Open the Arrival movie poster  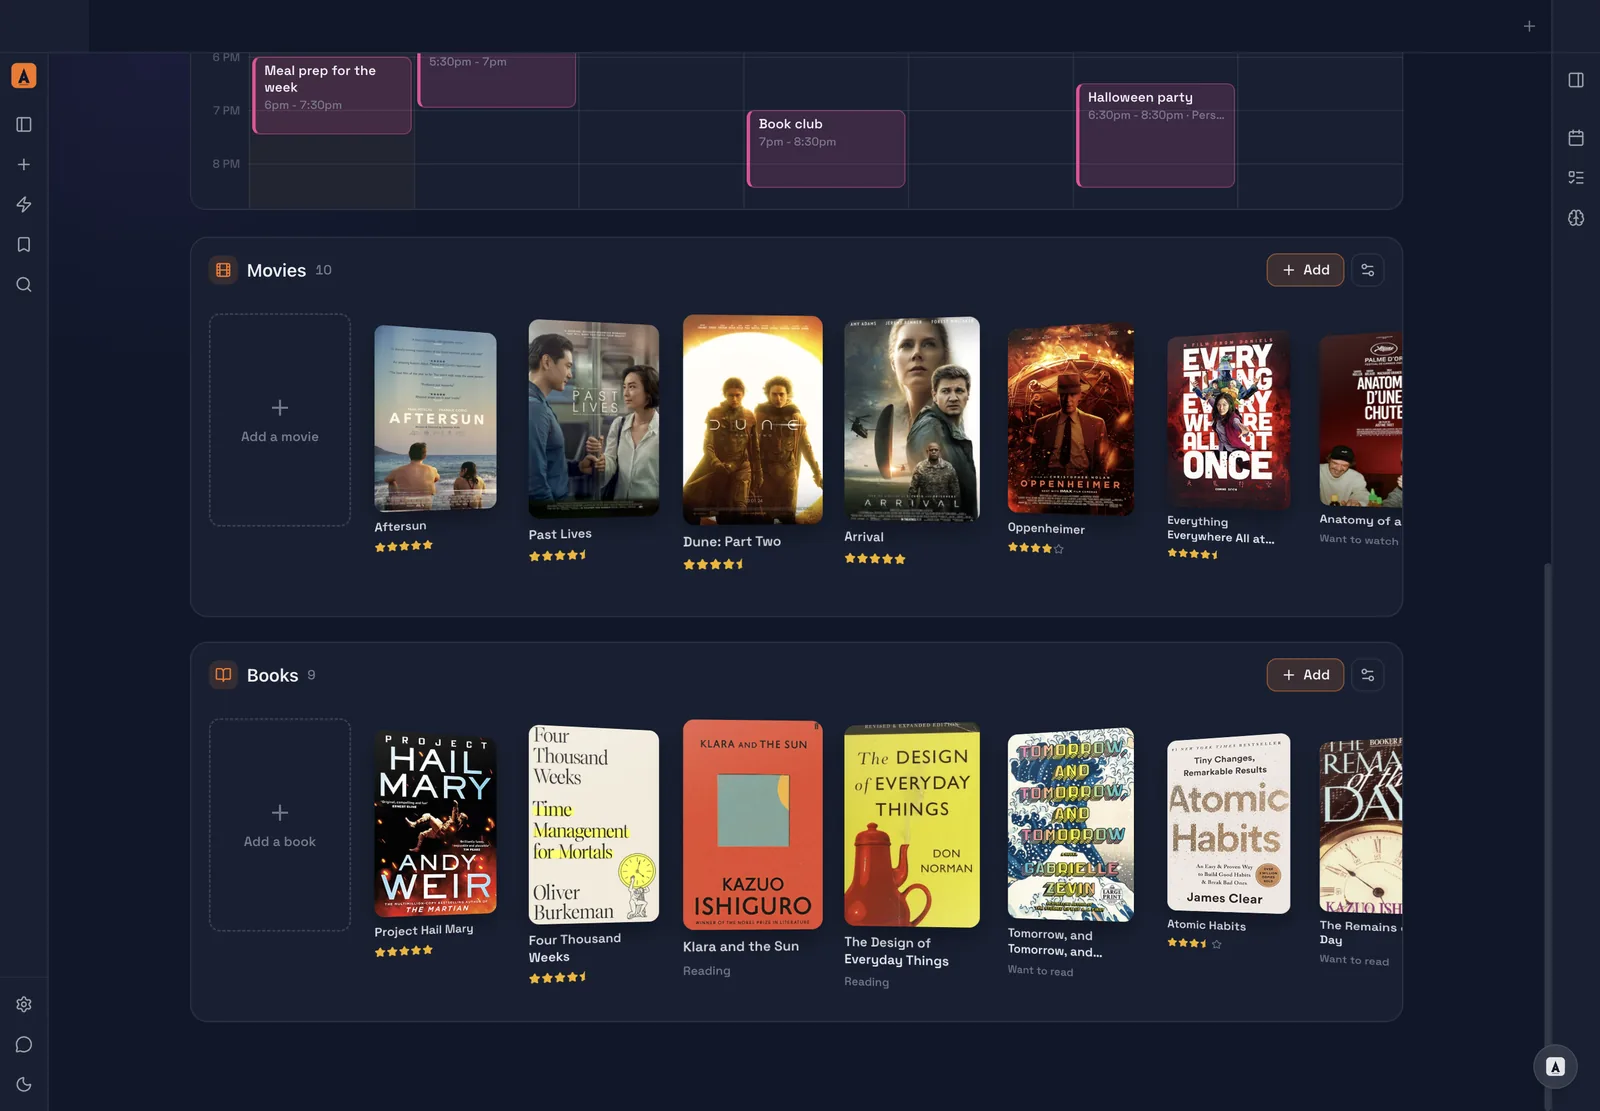[912, 419]
